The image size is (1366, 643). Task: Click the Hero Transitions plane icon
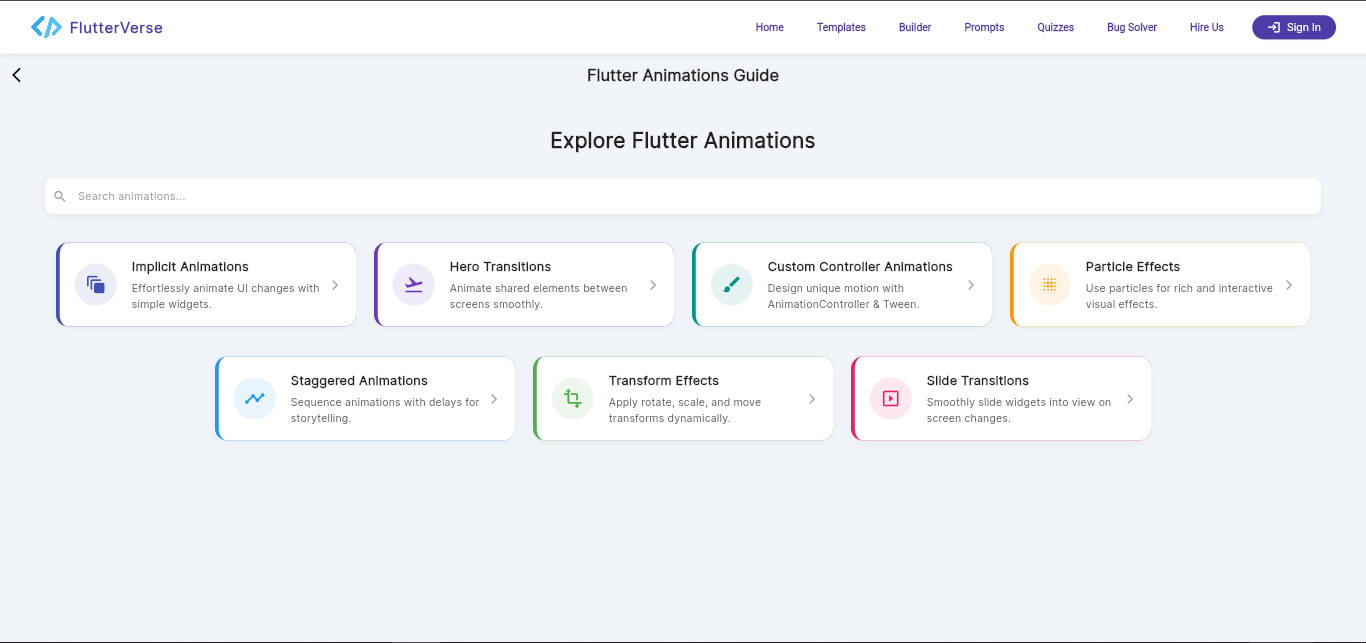click(x=413, y=284)
